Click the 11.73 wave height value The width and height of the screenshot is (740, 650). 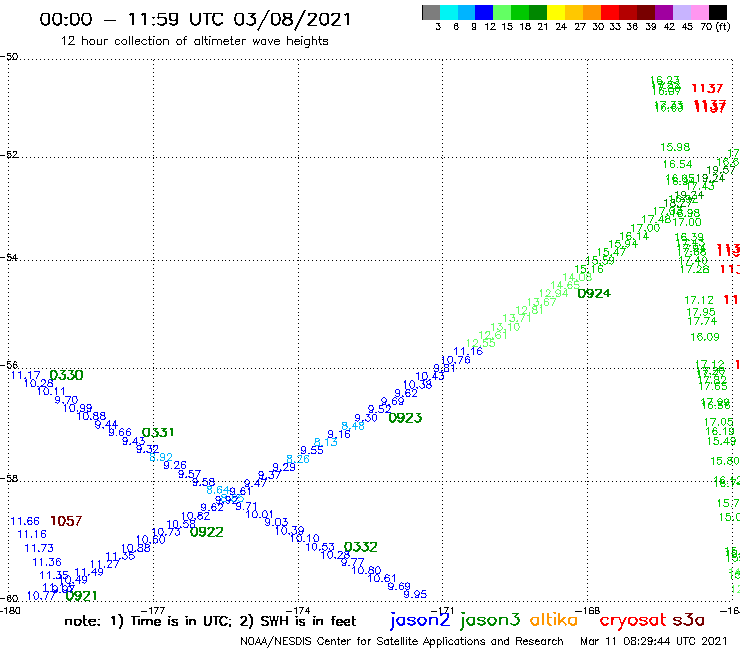[39, 548]
